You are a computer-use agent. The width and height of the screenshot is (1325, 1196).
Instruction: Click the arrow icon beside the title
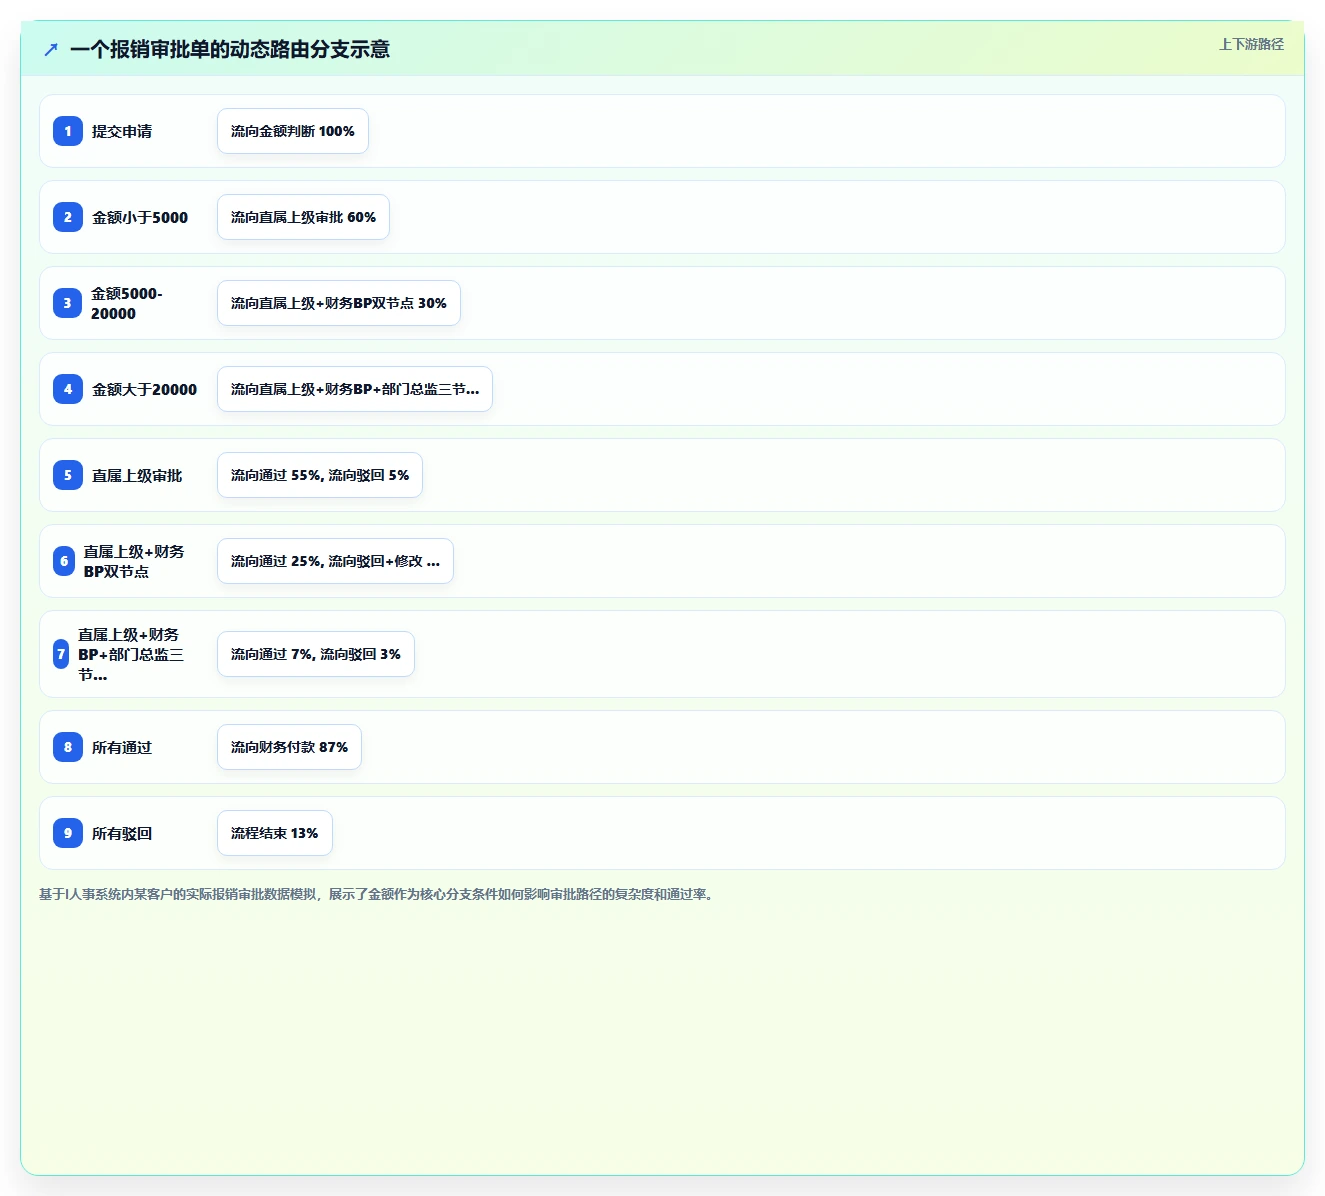point(51,49)
